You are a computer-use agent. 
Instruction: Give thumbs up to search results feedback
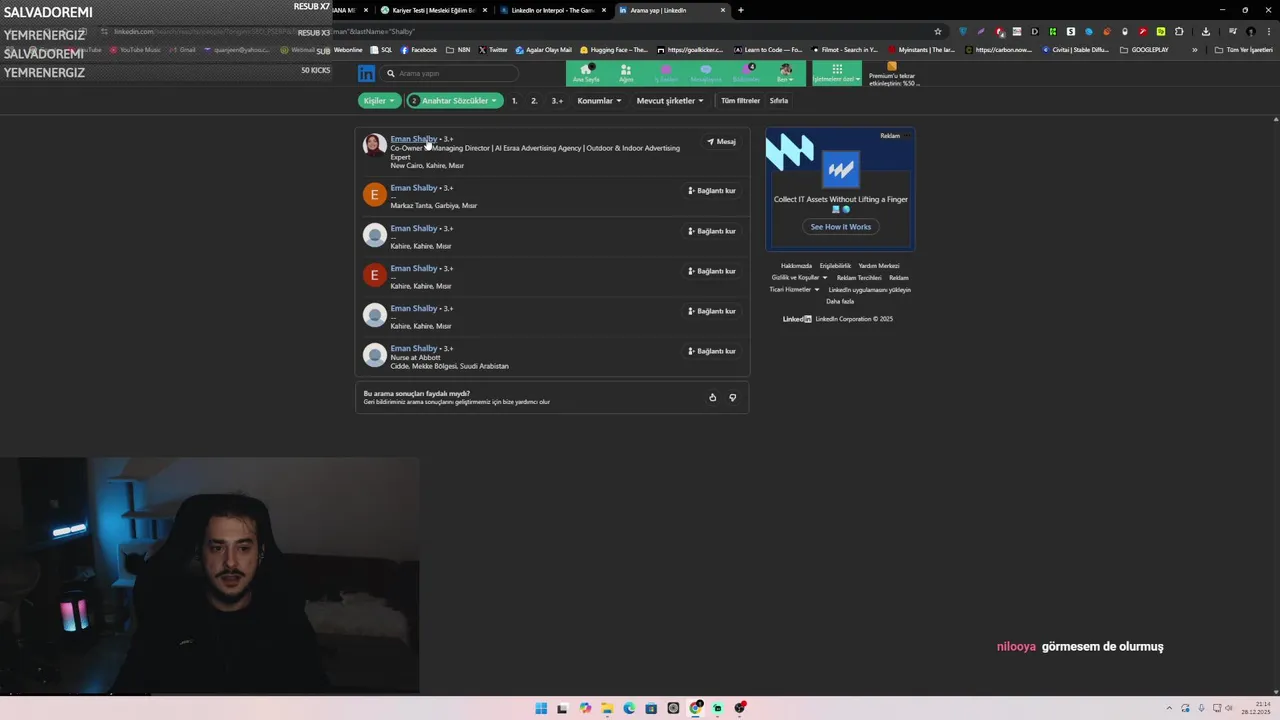[x=713, y=398]
